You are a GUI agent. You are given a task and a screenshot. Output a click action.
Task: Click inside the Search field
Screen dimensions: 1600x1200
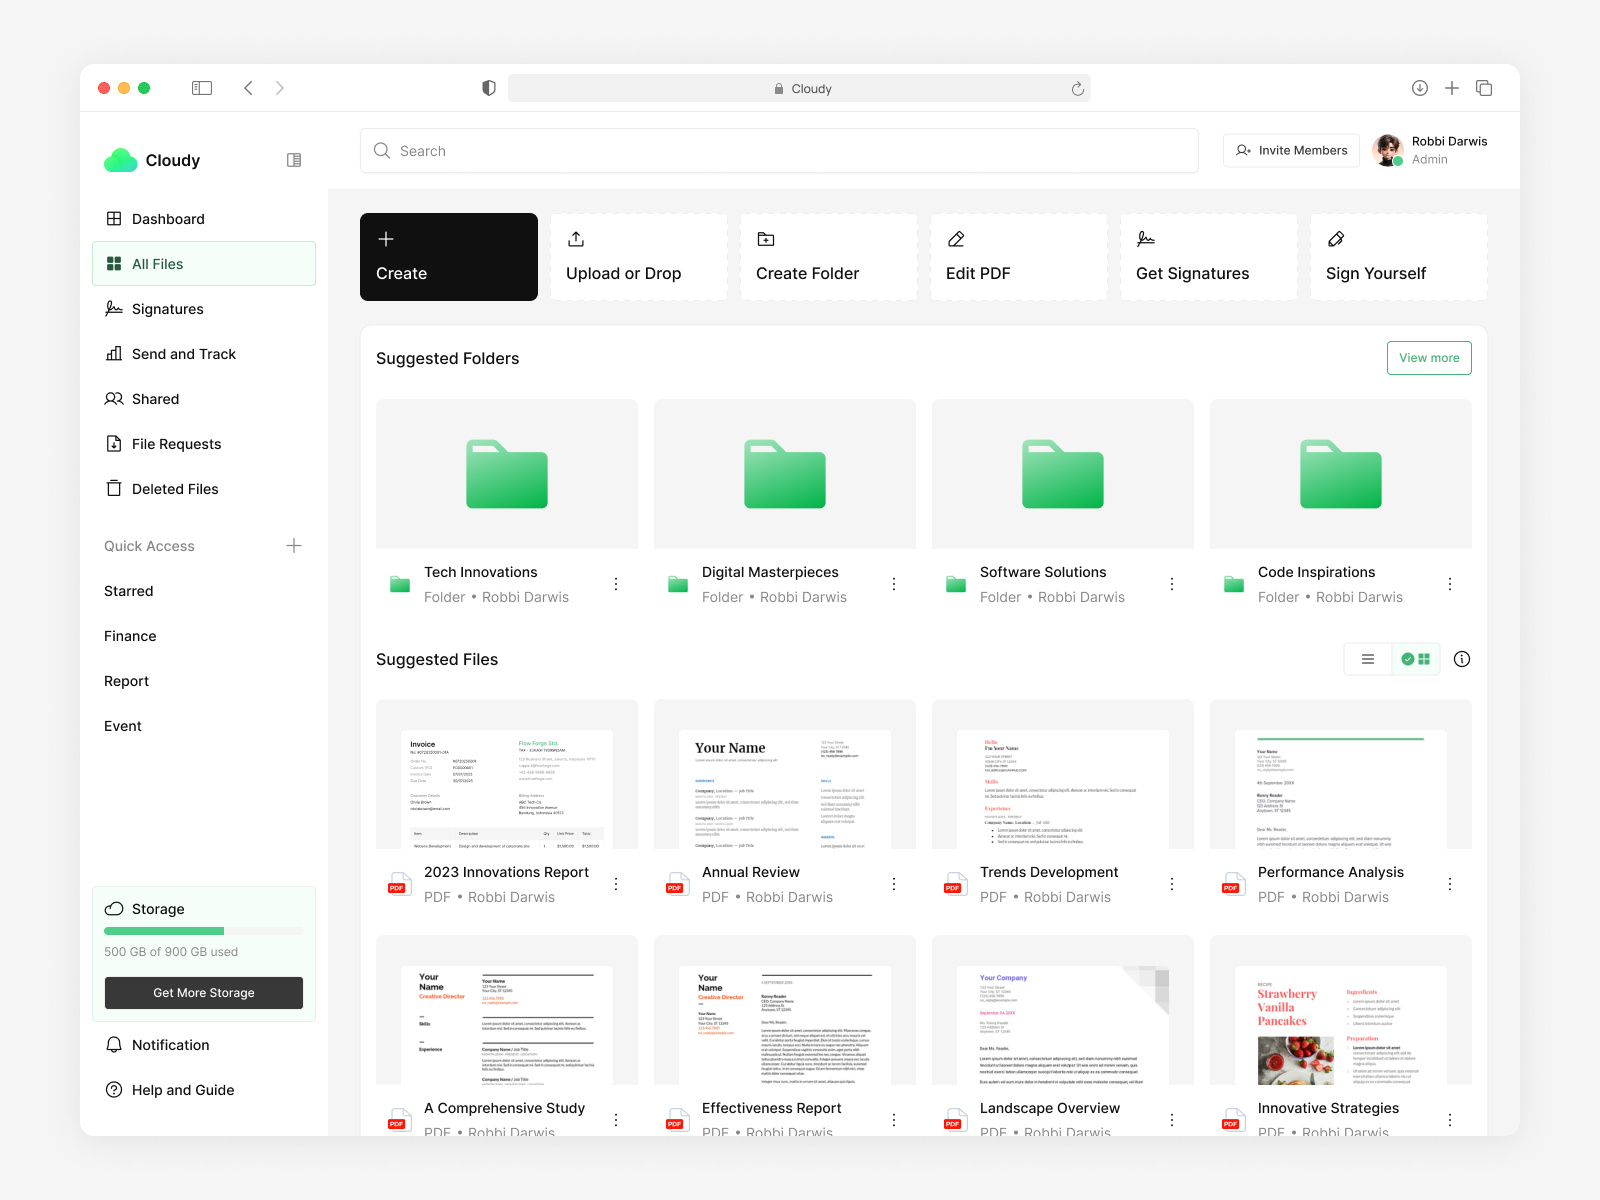700,150
